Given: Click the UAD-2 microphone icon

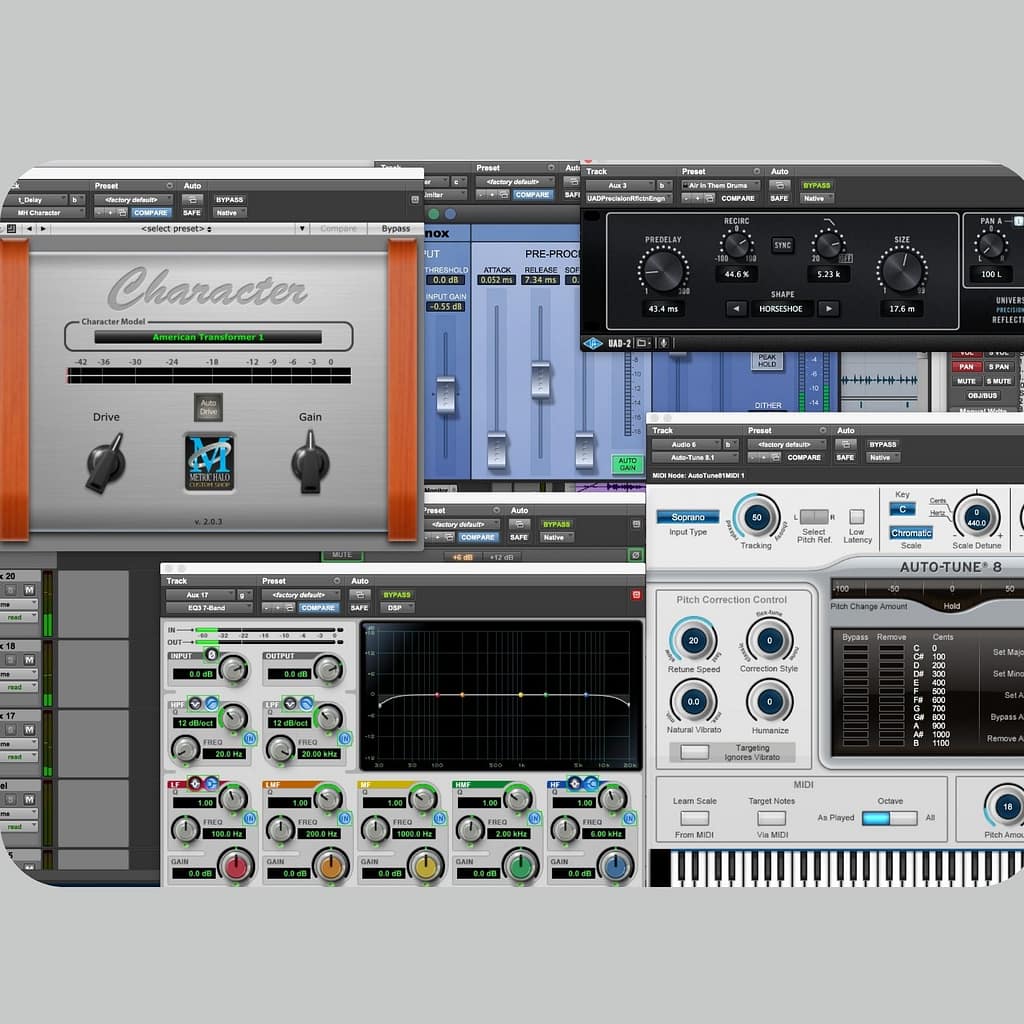Looking at the screenshot, I should tap(663, 343).
